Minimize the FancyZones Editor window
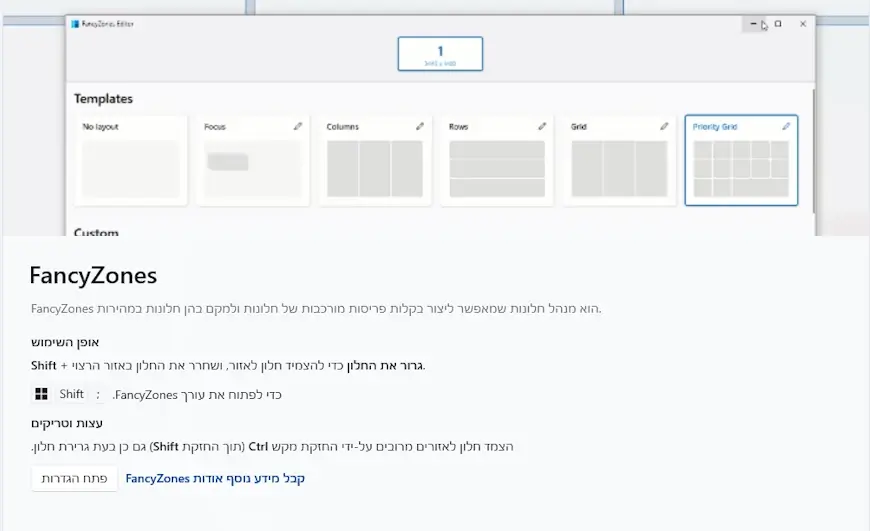Viewport: 870px width, 531px height. point(753,24)
